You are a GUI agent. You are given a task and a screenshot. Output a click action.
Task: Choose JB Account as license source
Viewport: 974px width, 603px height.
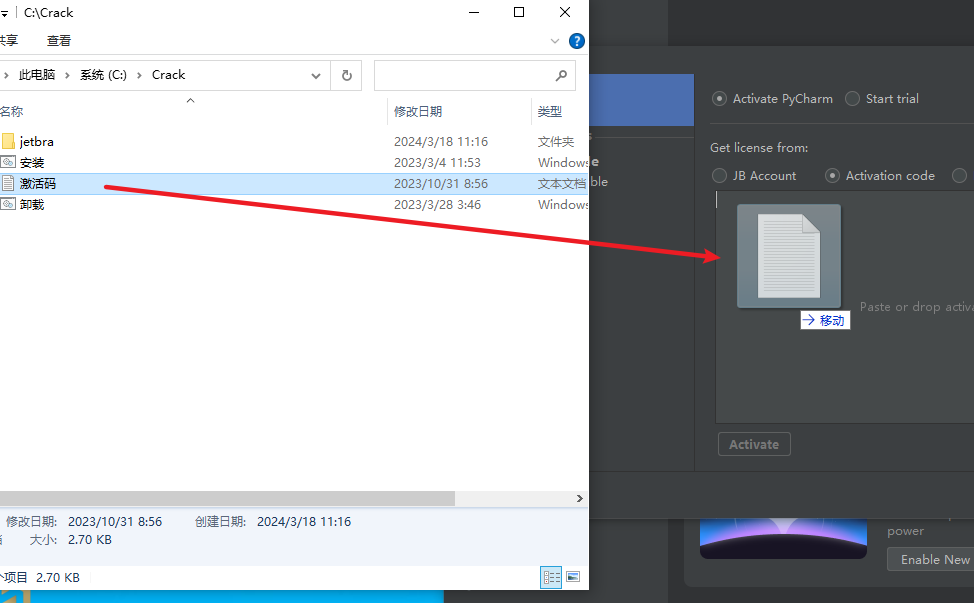pos(719,176)
